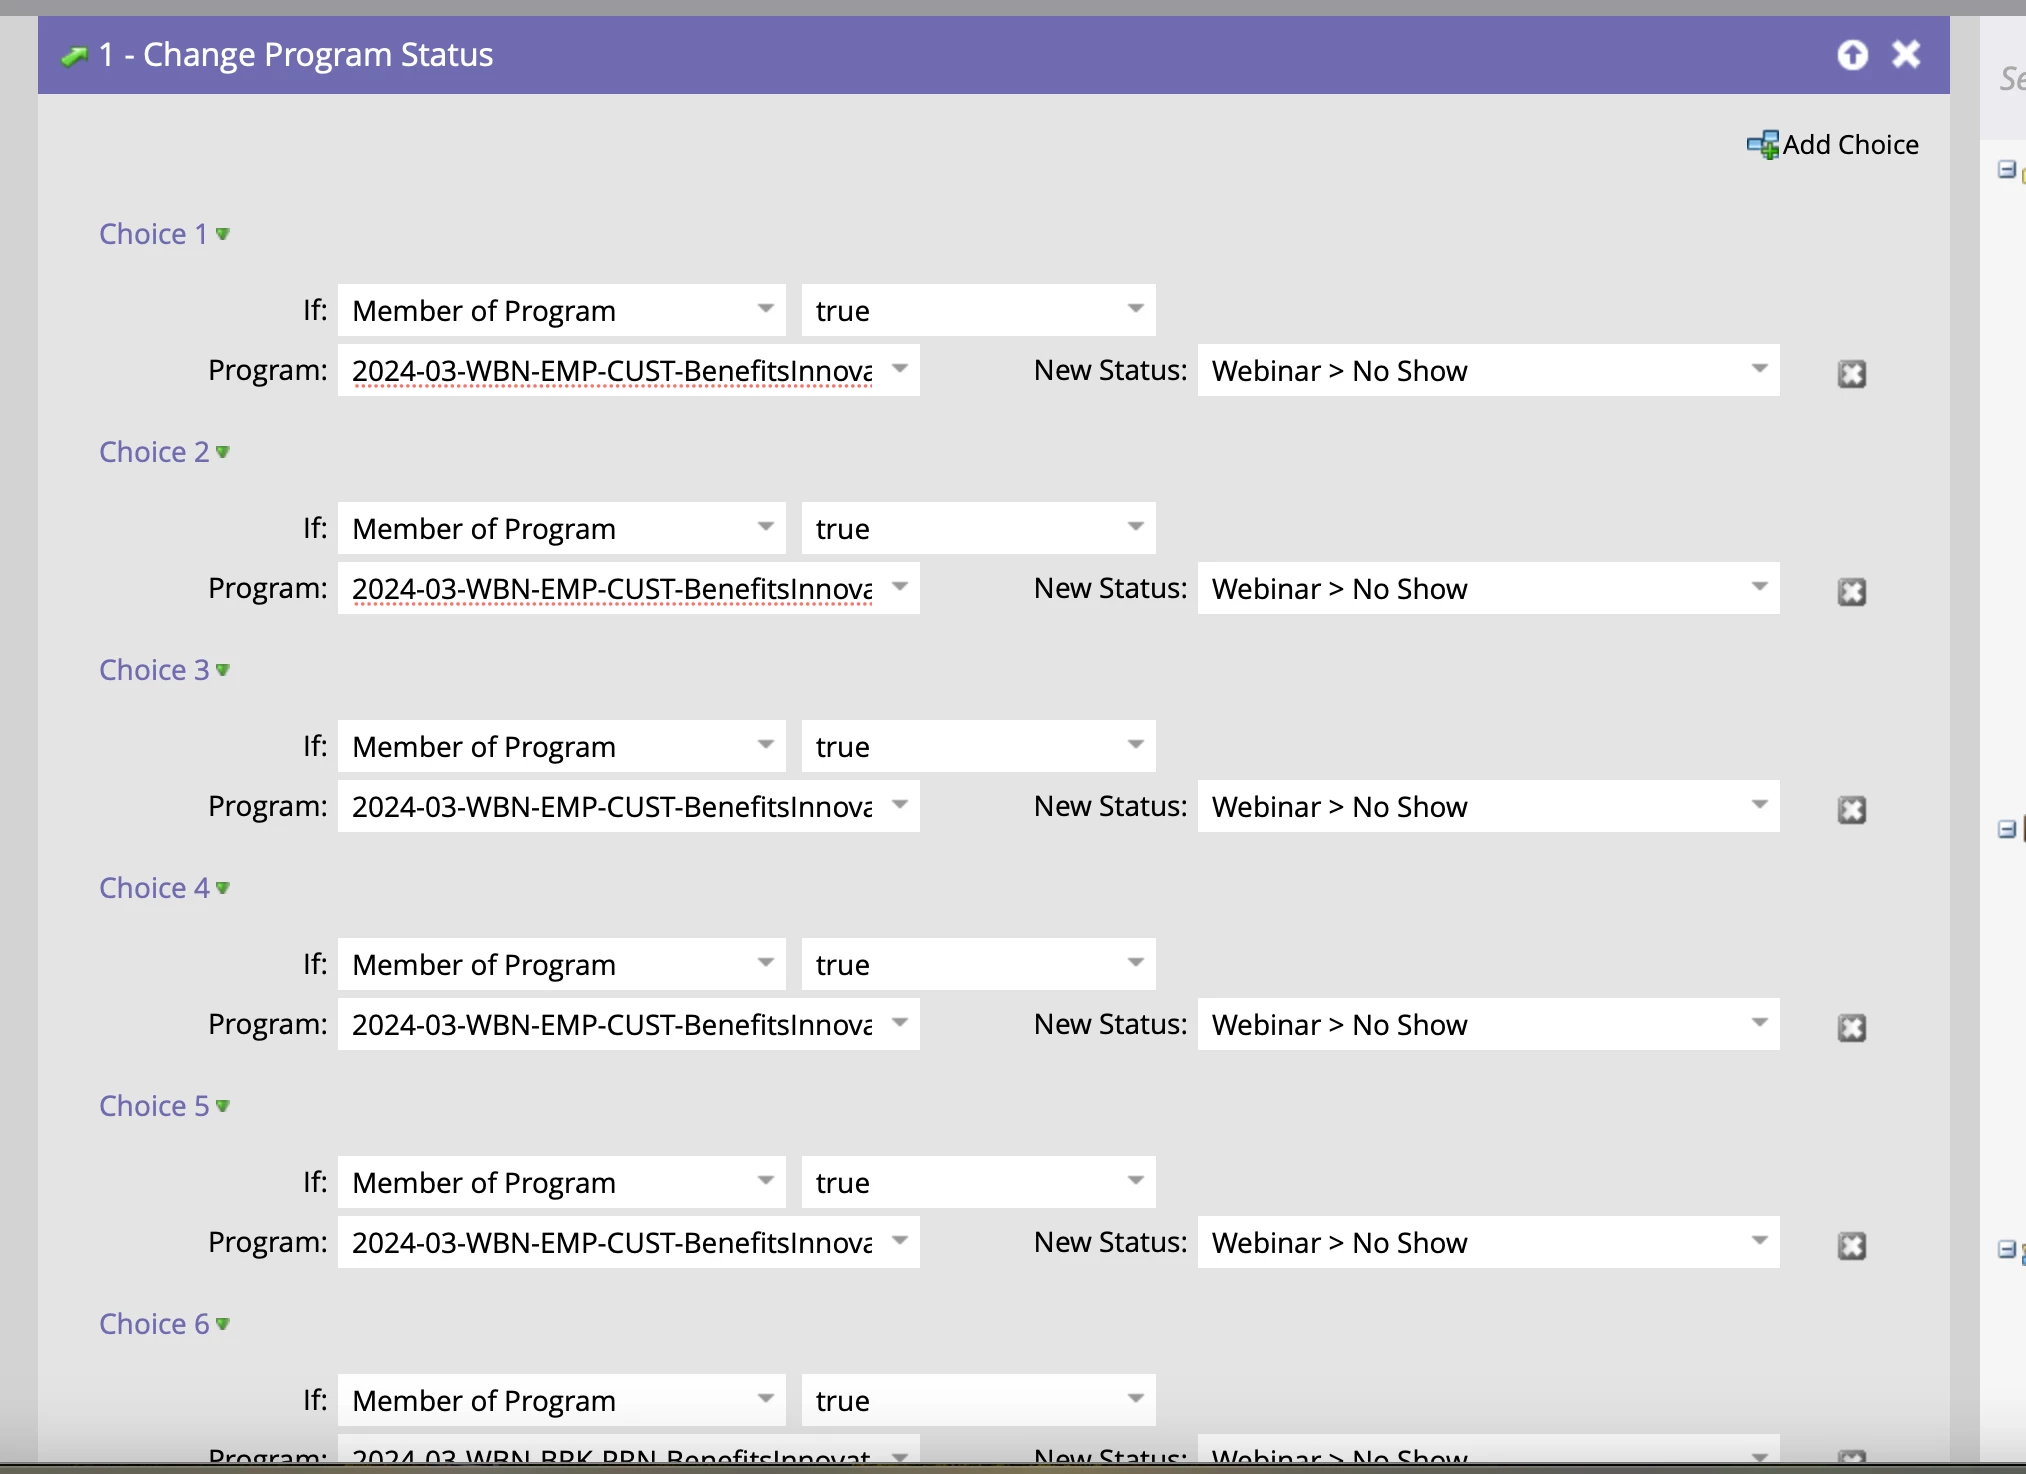Remove Choice 5 with its delete icon
The image size is (2026, 1474).
[x=1851, y=1246]
